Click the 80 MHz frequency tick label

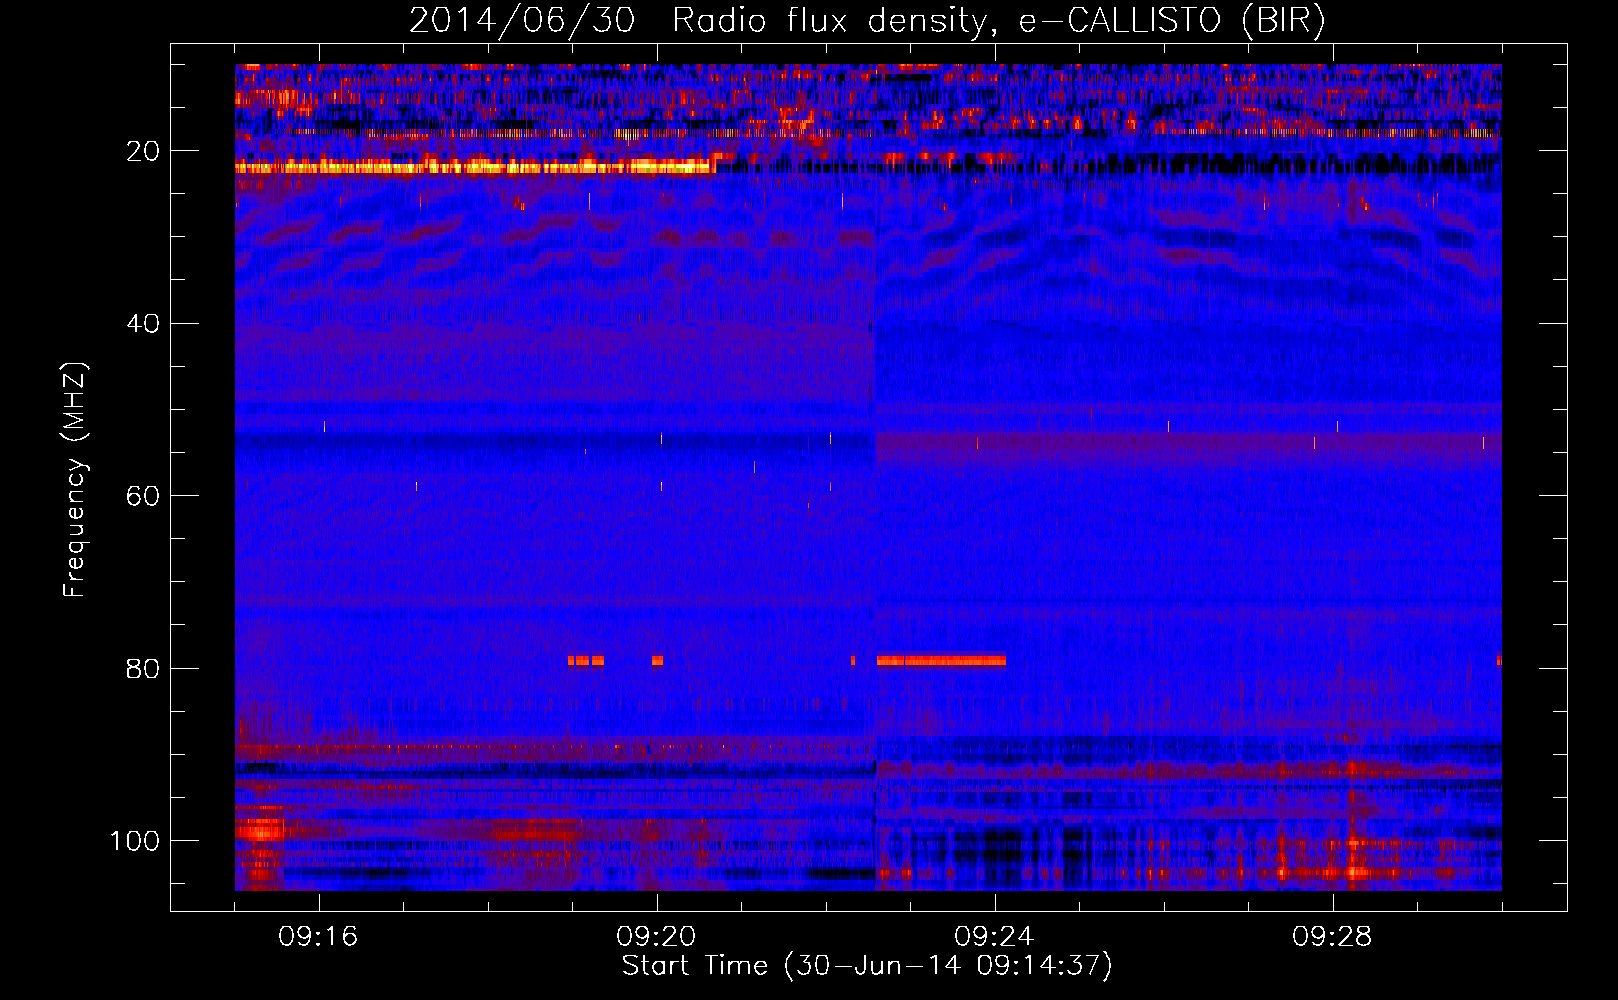click(143, 668)
